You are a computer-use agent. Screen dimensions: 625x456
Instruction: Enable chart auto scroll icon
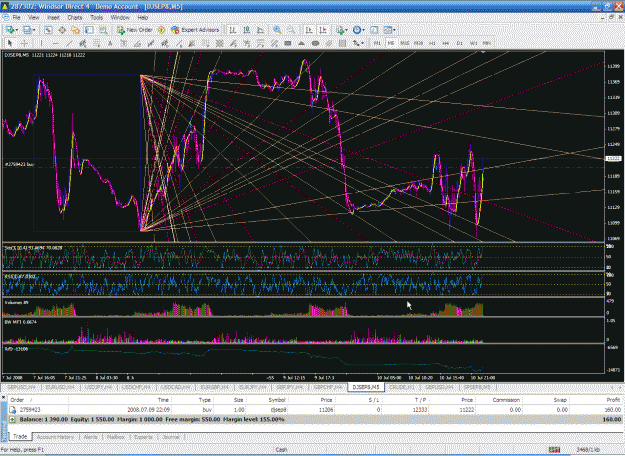click(309, 30)
